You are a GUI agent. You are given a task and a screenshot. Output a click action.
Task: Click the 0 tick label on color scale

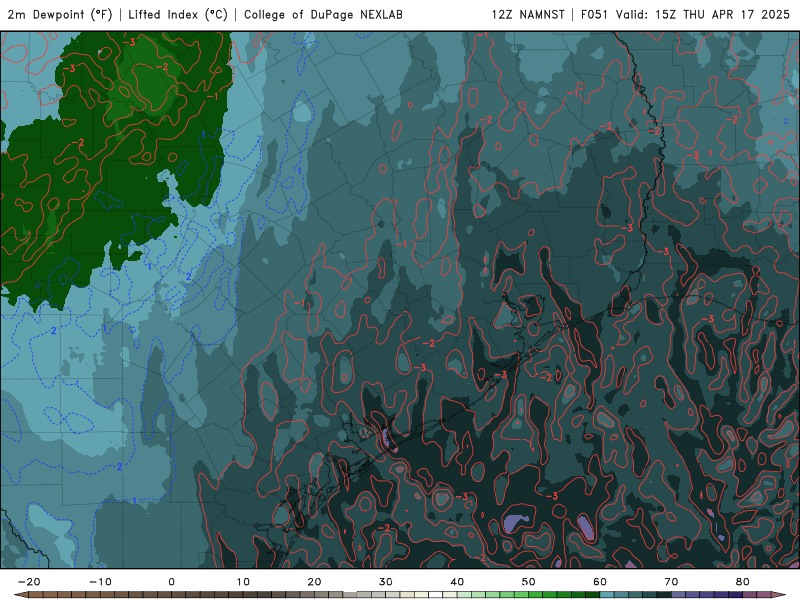(171, 582)
